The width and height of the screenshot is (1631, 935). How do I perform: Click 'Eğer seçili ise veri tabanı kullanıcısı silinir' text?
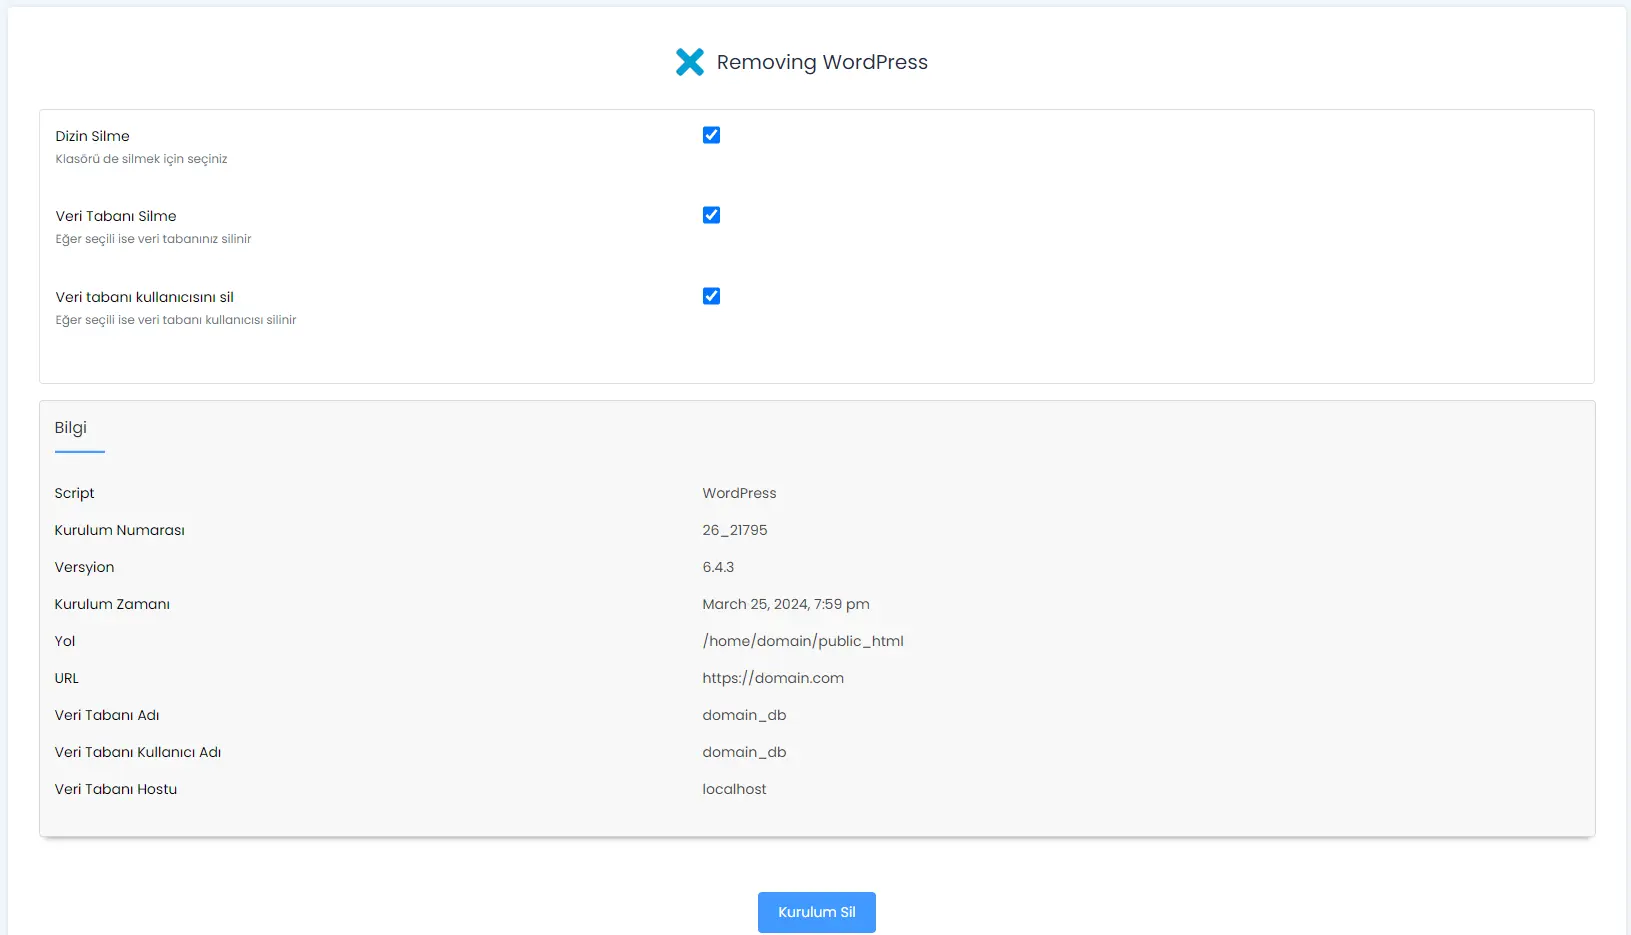pyautogui.click(x=176, y=320)
